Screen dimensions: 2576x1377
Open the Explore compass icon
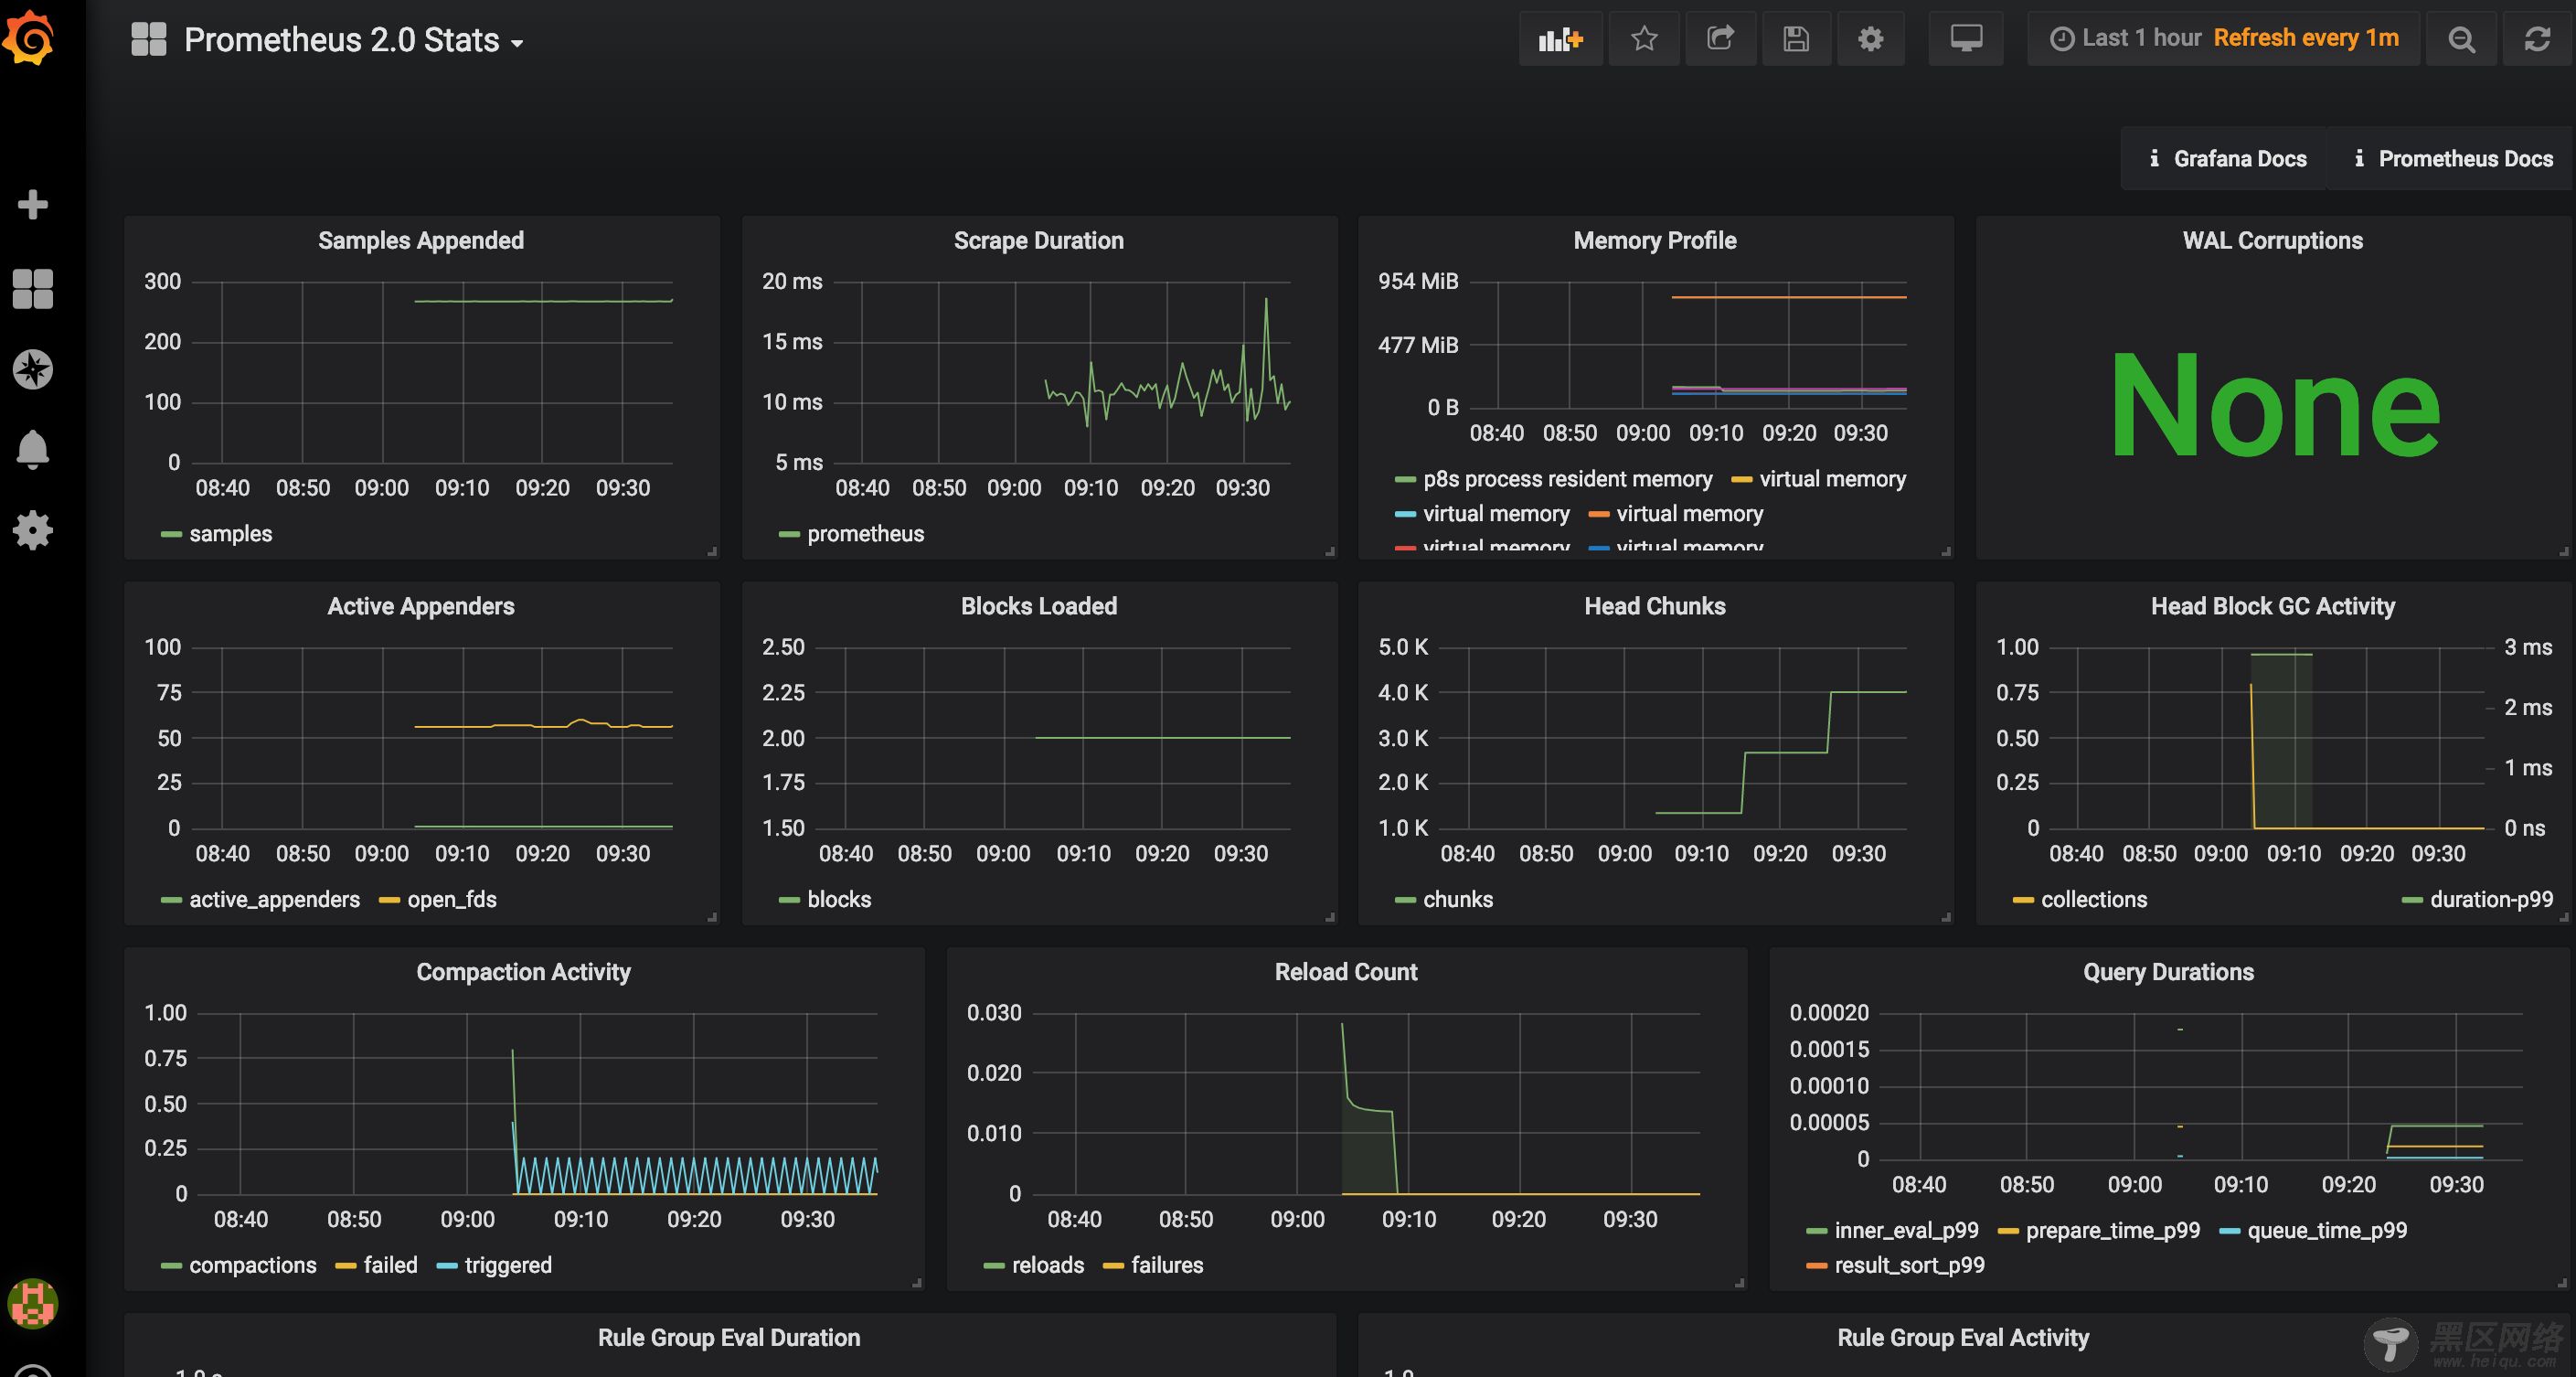33,369
